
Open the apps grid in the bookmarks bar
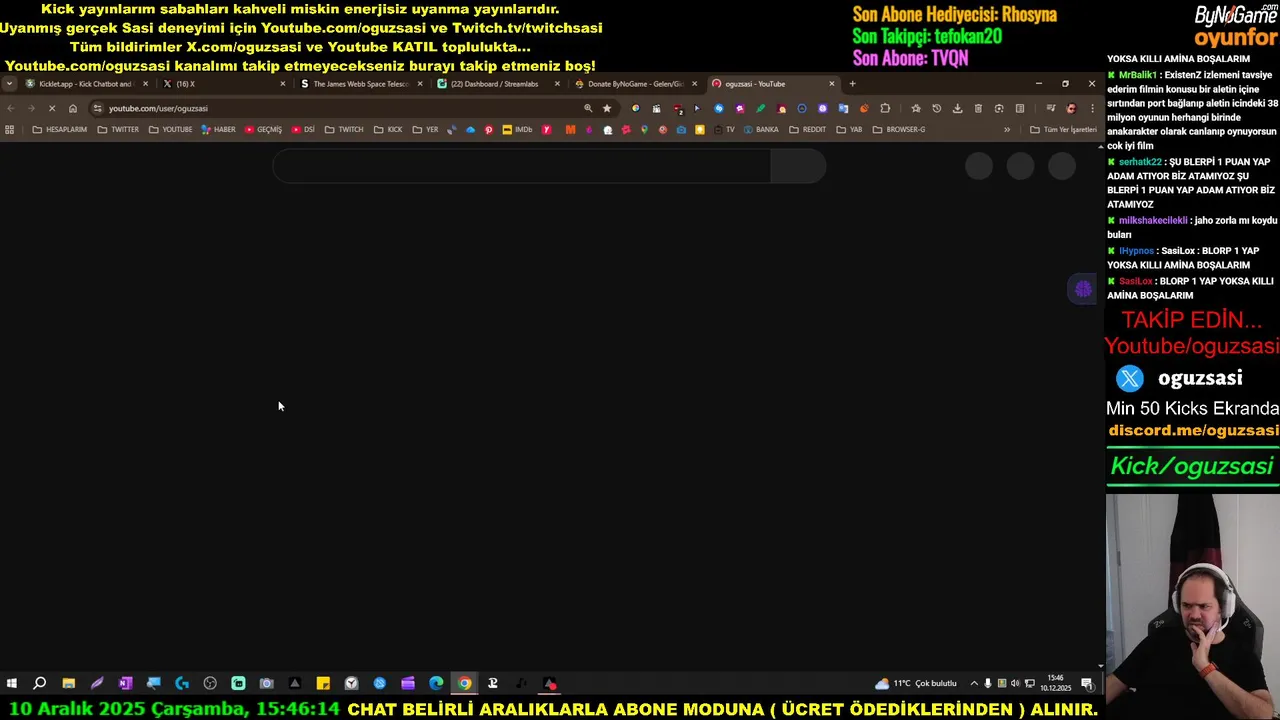[x=10, y=129]
